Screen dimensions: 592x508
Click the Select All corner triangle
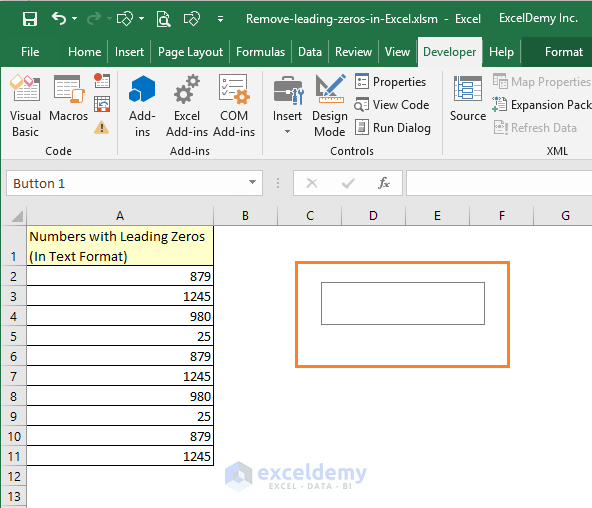coord(17,216)
